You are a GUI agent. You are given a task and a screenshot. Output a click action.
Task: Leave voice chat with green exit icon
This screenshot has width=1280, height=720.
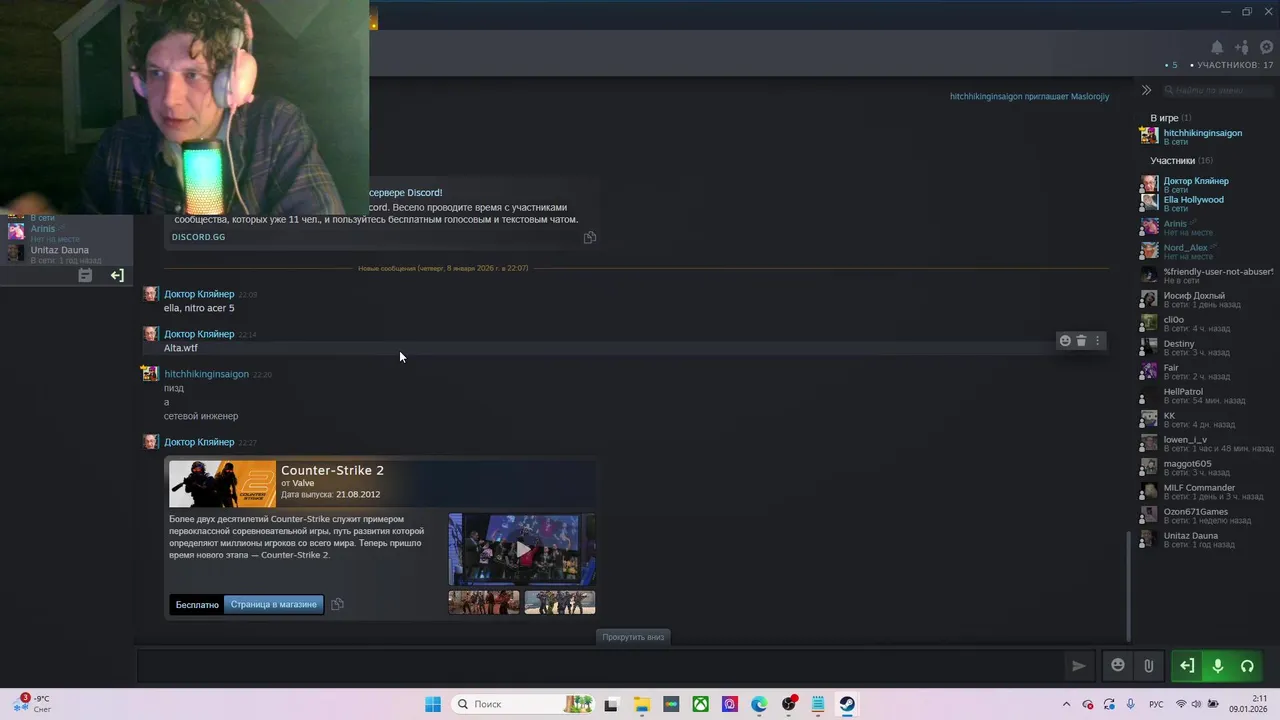1187,666
